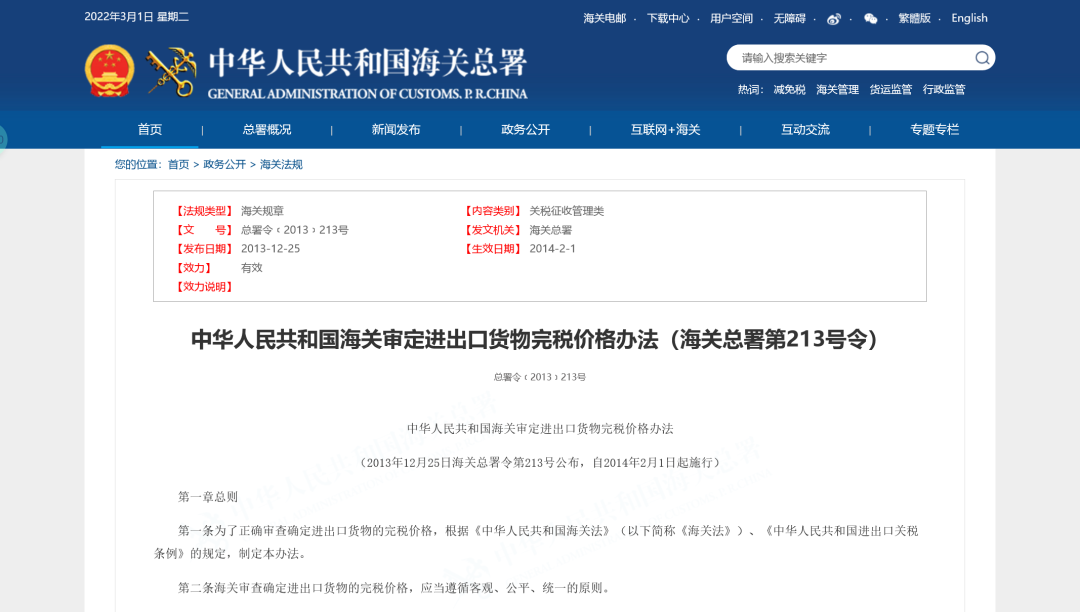Click the WeChat icon in top bar
Viewport: 1080px width, 612px height.
coord(870,18)
